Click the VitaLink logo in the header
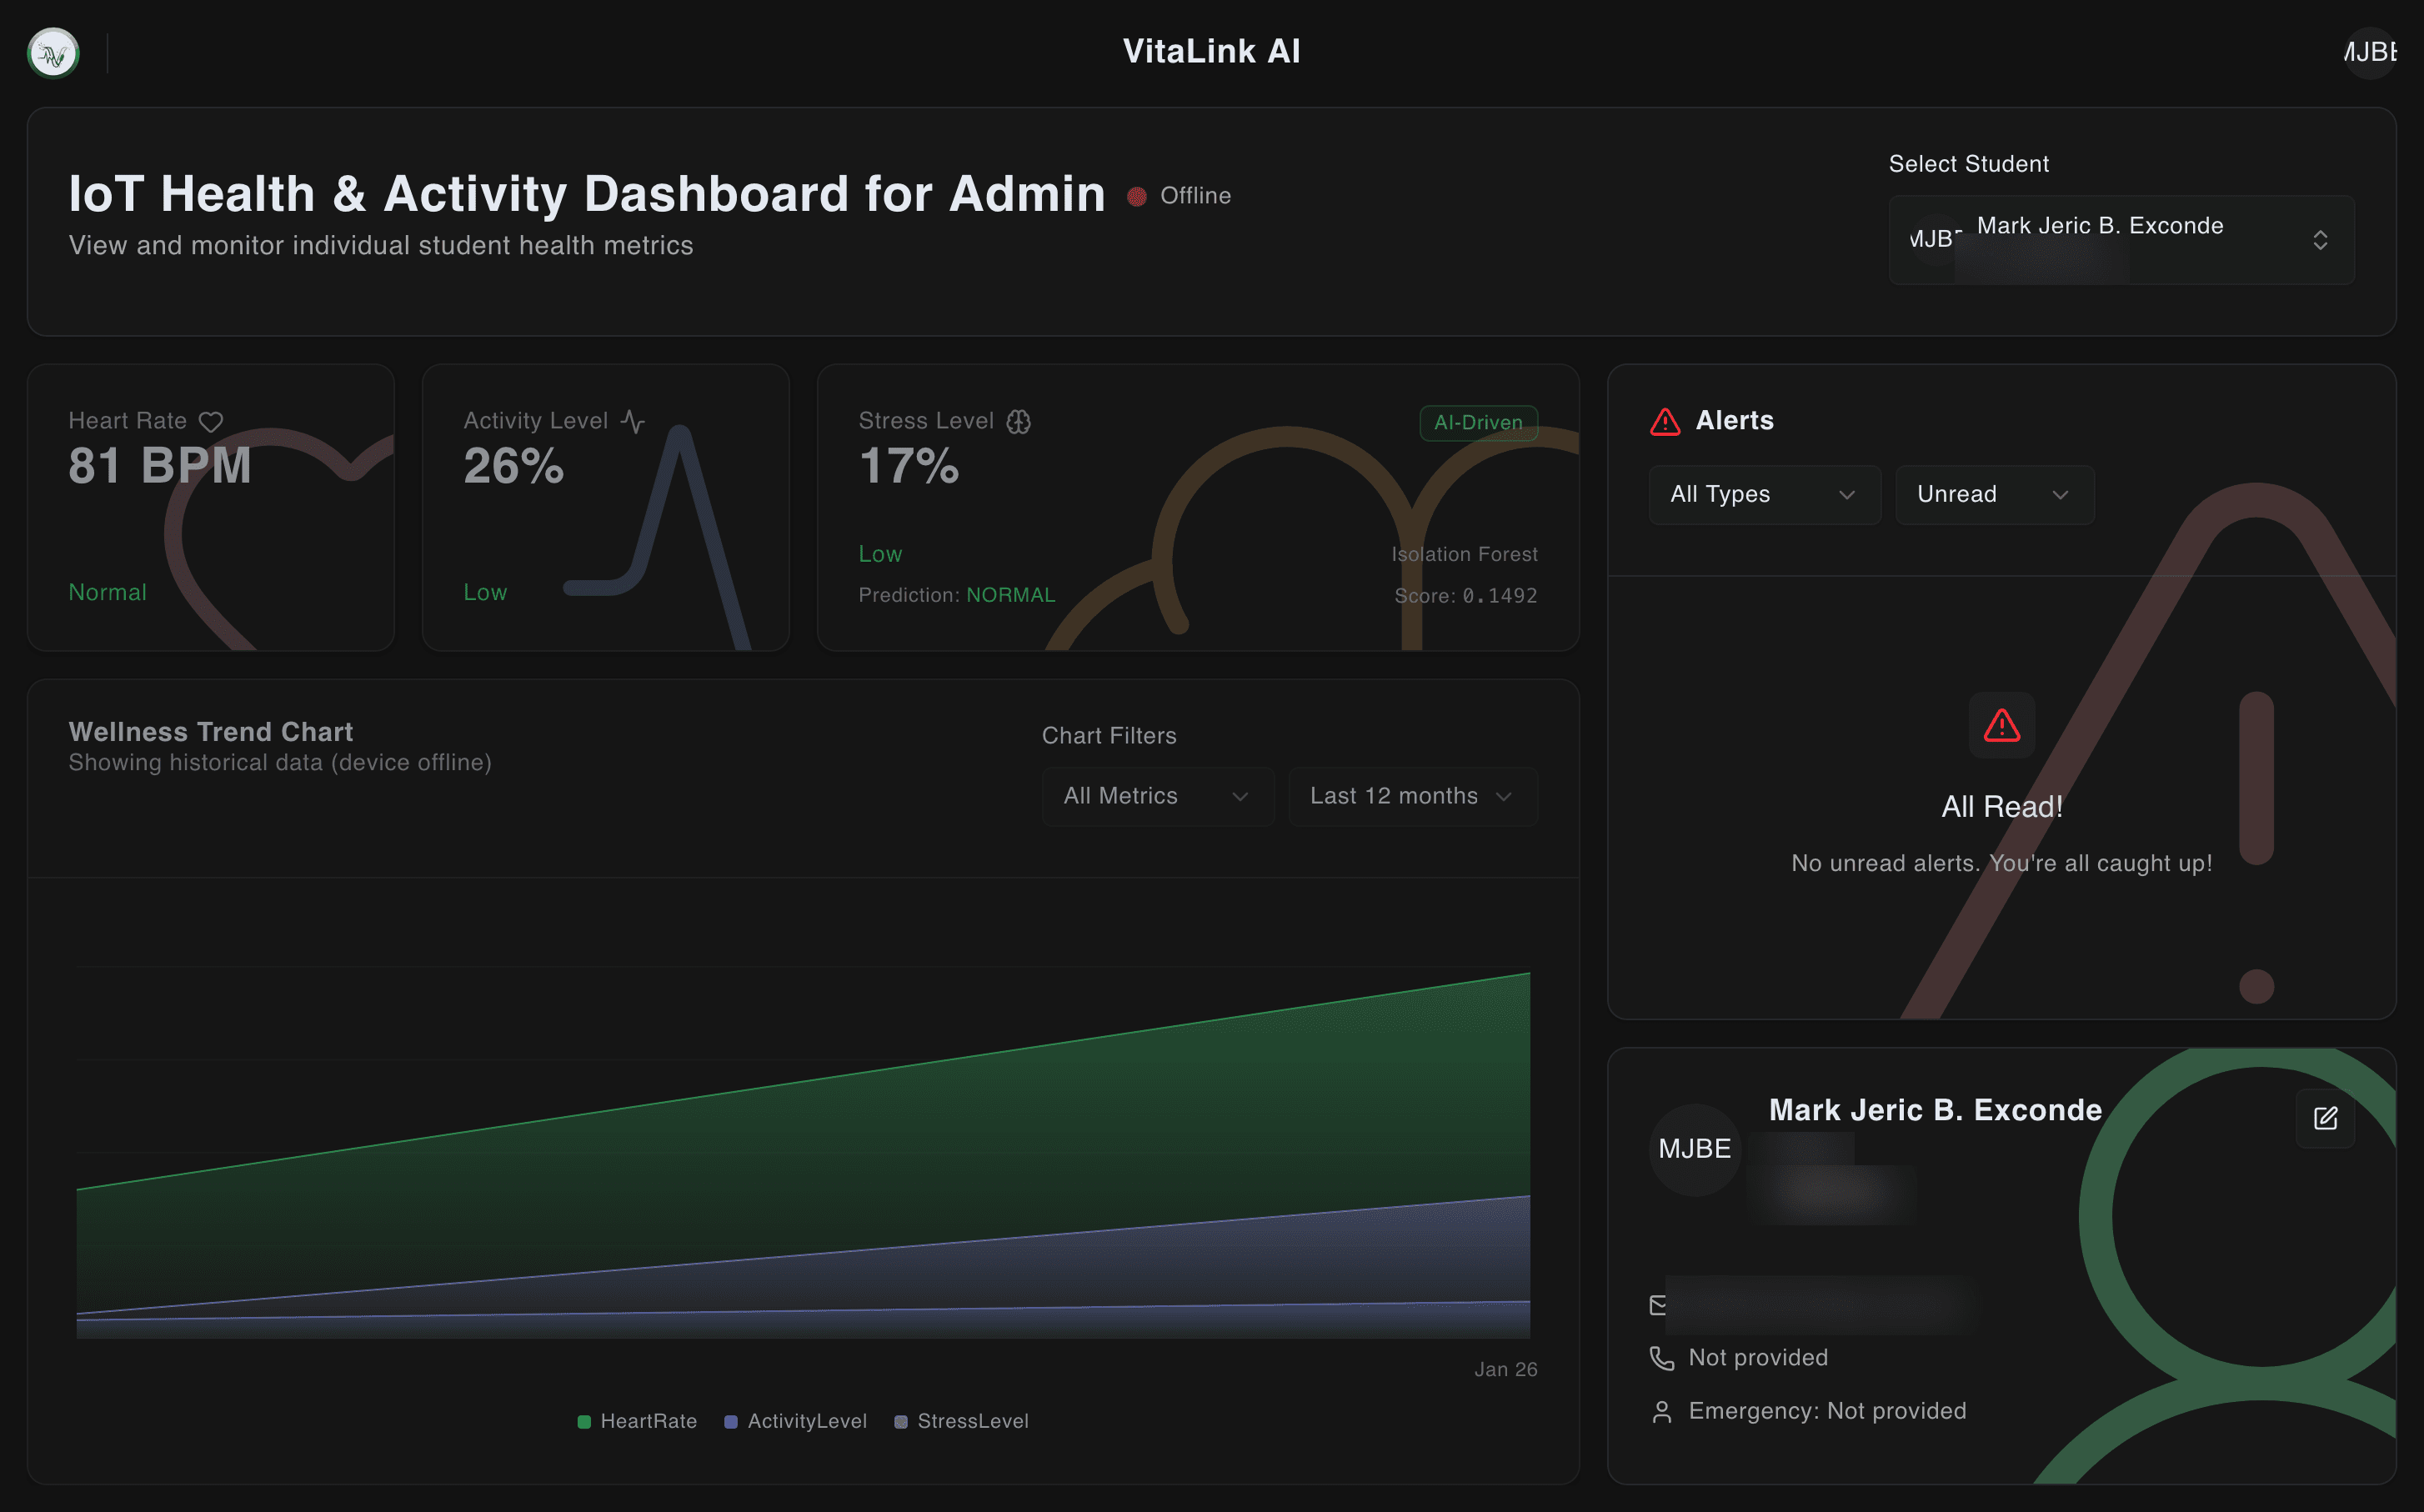The height and width of the screenshot is (1512, 2424). (53, 53)
